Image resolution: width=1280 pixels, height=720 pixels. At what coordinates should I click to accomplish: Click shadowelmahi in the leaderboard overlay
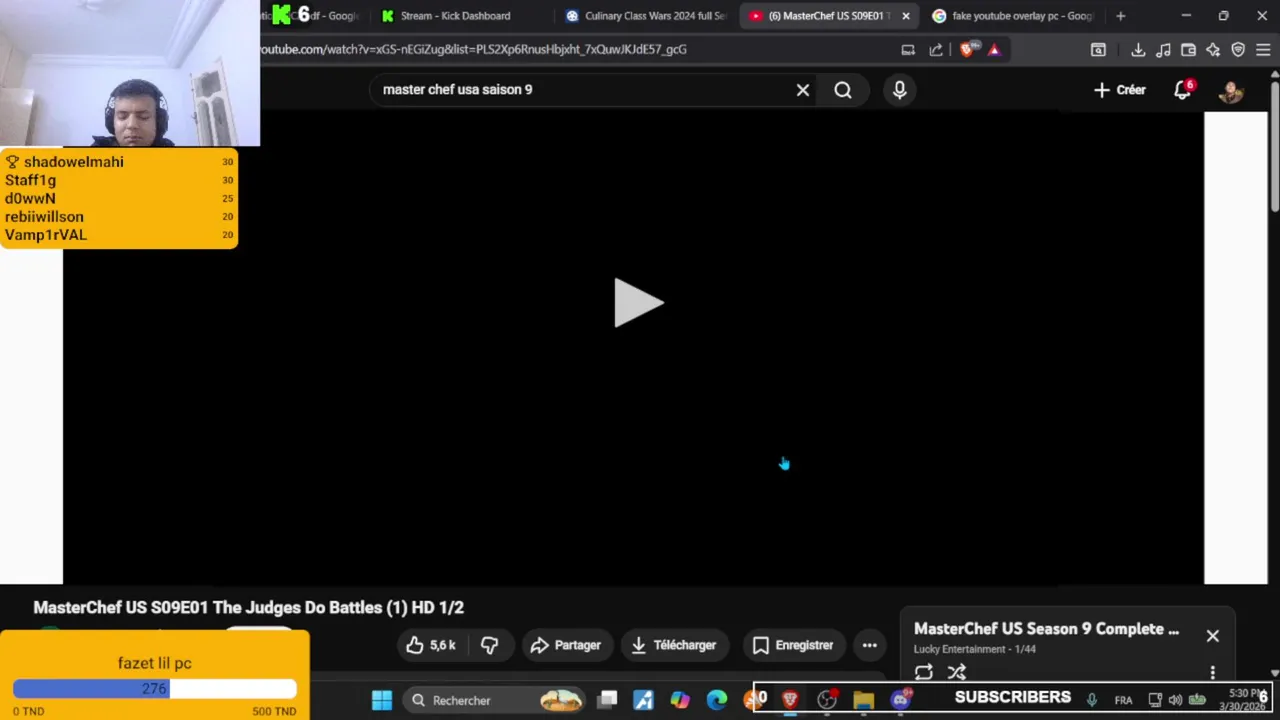click(x=74, y=162)
